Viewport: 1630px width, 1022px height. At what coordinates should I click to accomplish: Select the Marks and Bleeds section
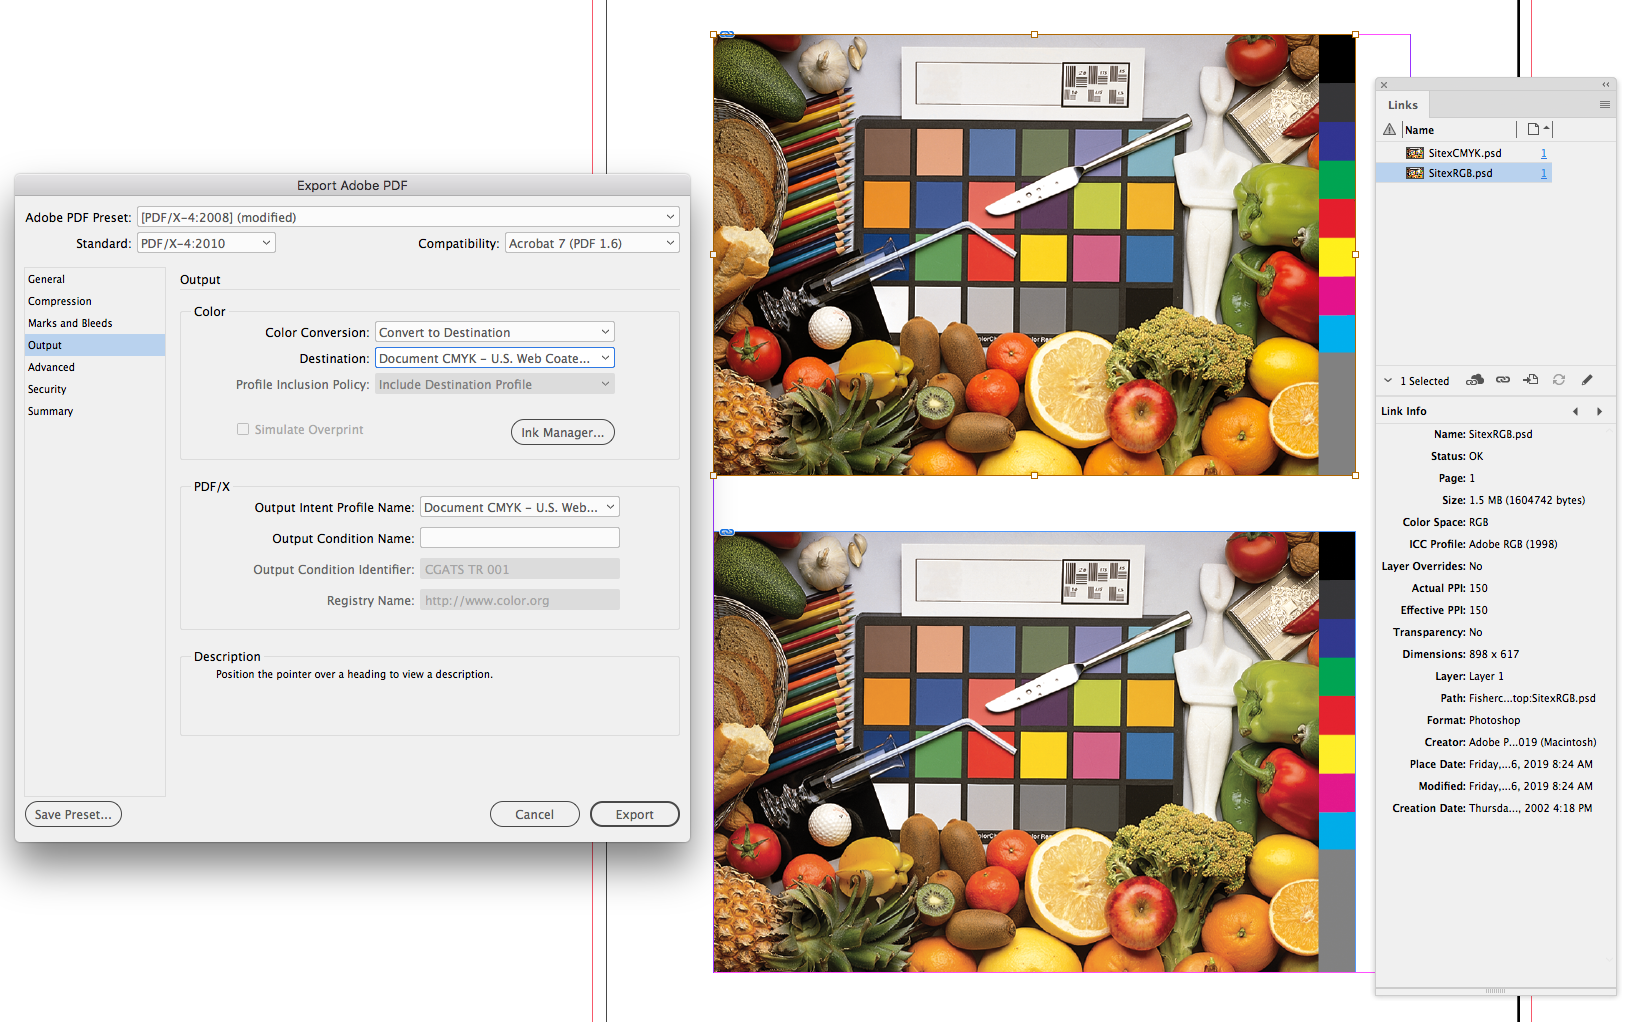pos(95,323)
